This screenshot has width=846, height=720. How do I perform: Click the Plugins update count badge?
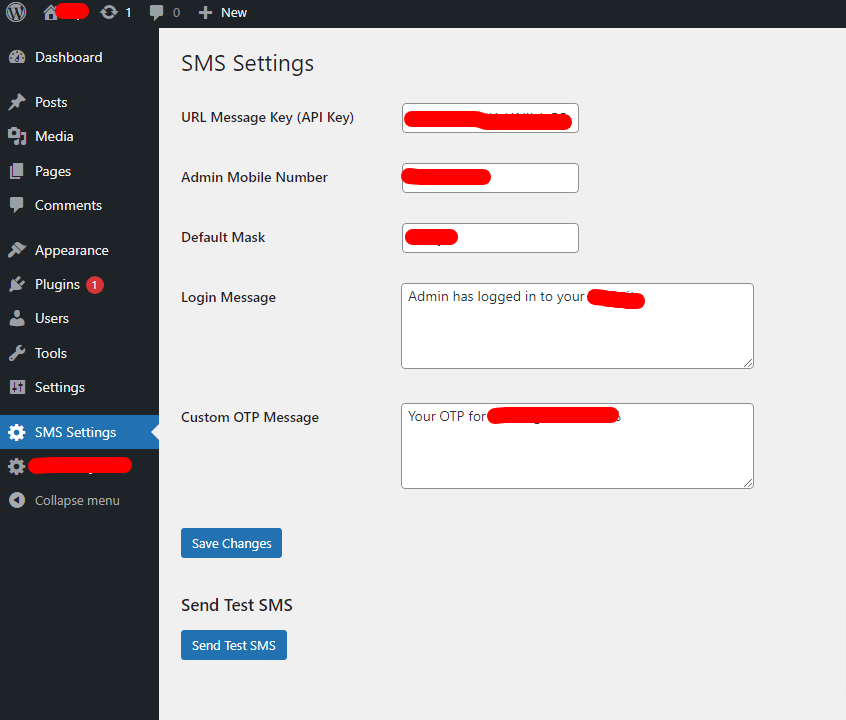(95, 284)
